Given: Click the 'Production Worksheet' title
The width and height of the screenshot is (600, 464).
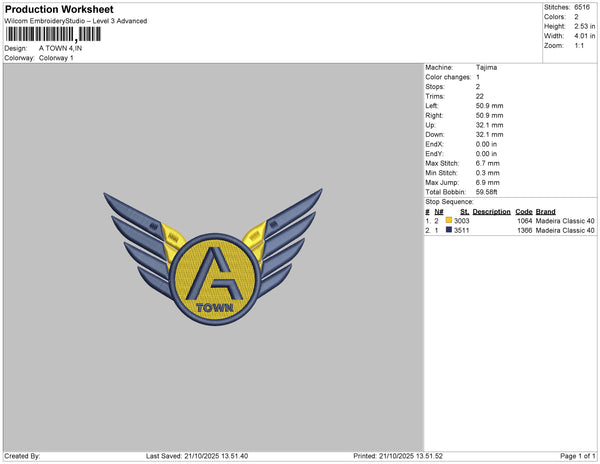Looking at the screenshot, I should [x=59, y=9].
